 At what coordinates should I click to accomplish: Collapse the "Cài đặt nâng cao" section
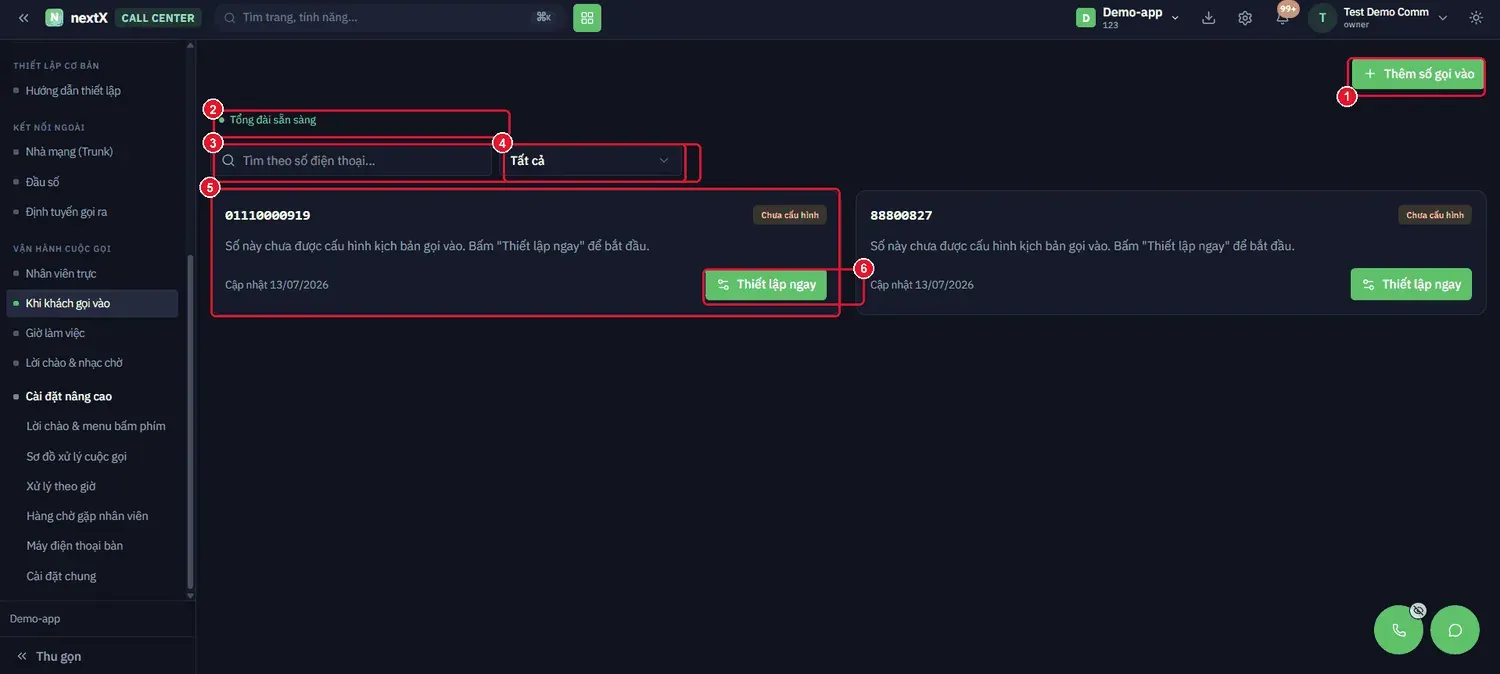(x=69, y=396)
